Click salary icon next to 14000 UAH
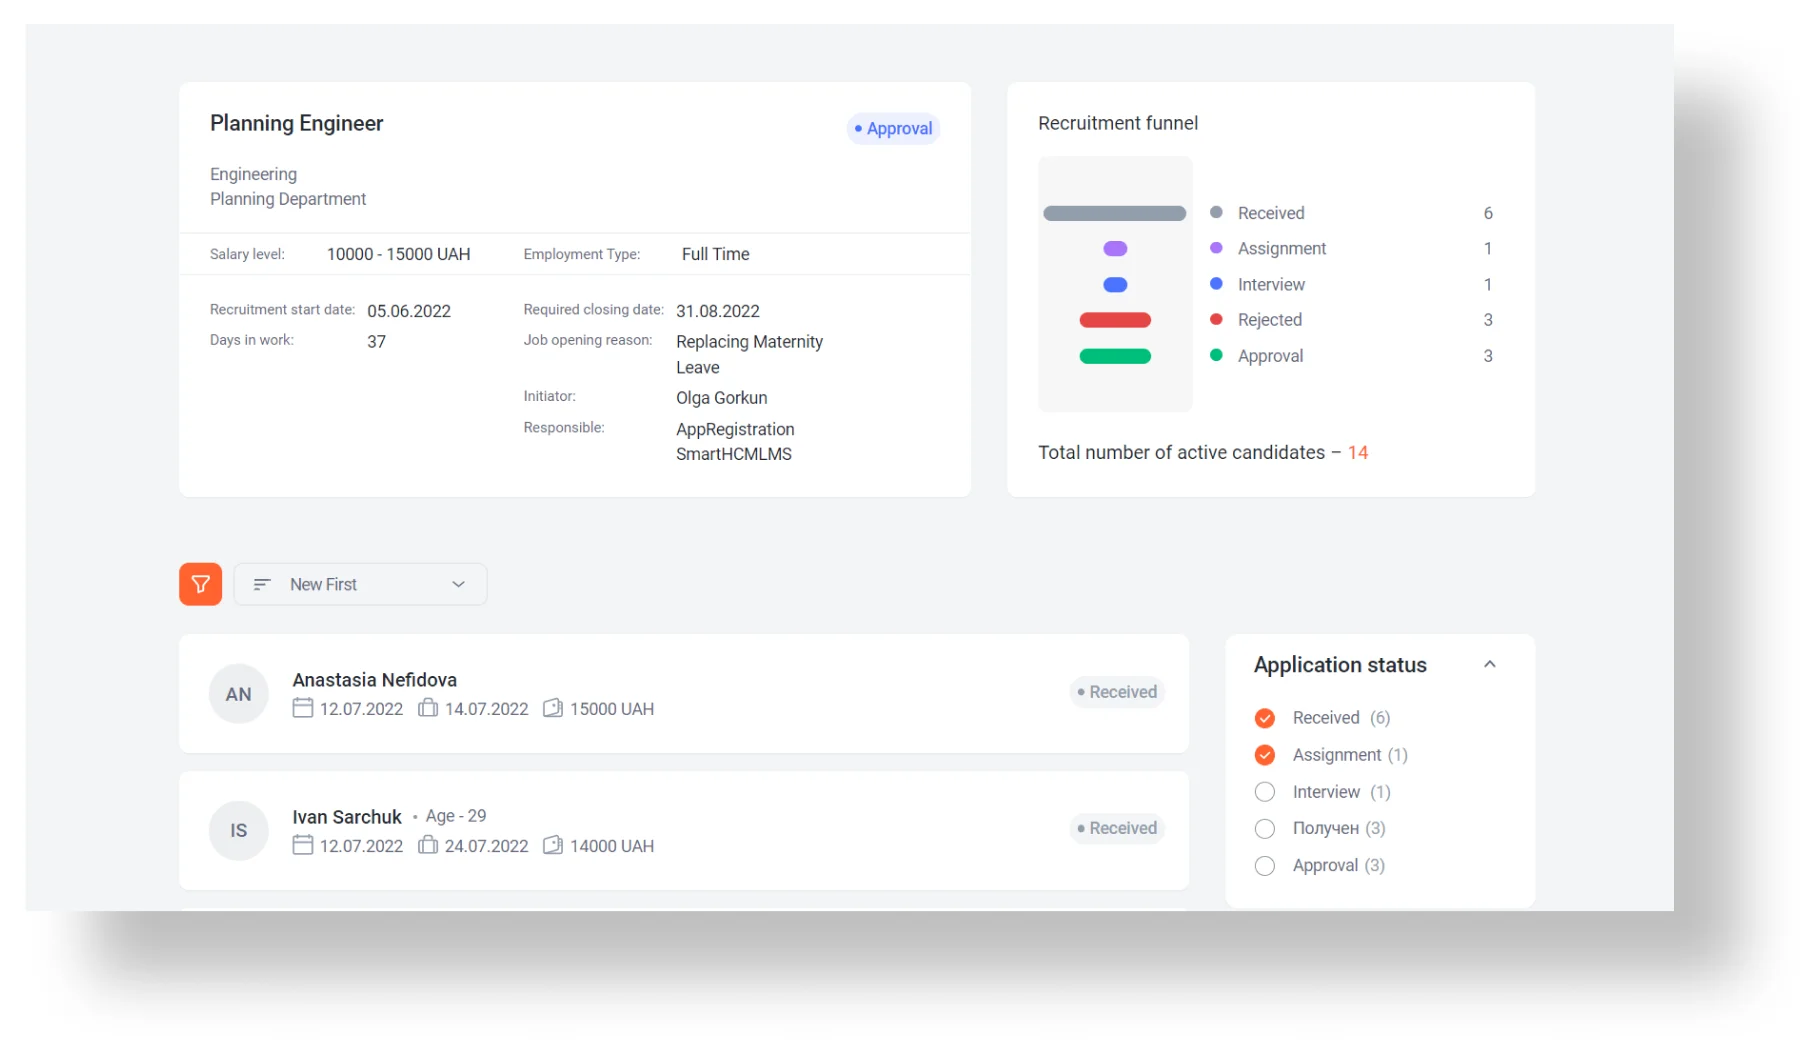This screenshot has width=1801, height=1051. (552, 845)
